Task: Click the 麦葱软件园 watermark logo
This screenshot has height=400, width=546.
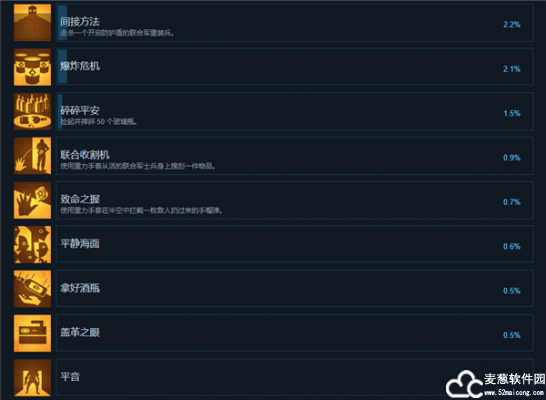Action: point(465,384)
